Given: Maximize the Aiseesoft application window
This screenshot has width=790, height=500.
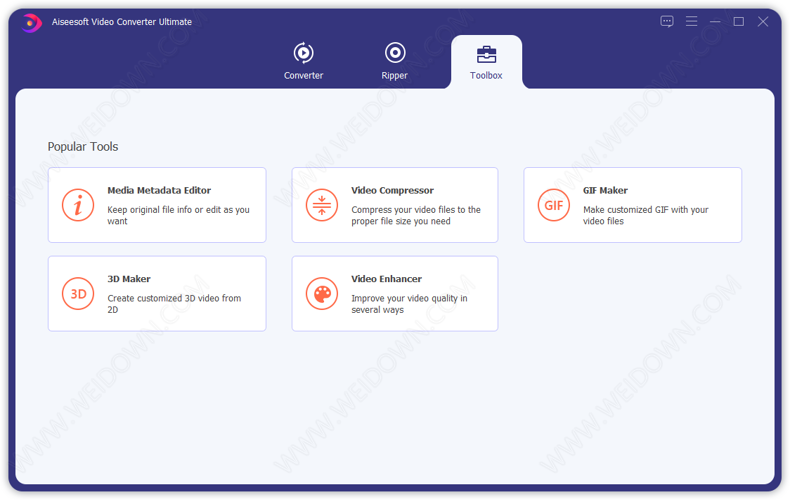Looking at the screenshot, I should coord(739,21).
